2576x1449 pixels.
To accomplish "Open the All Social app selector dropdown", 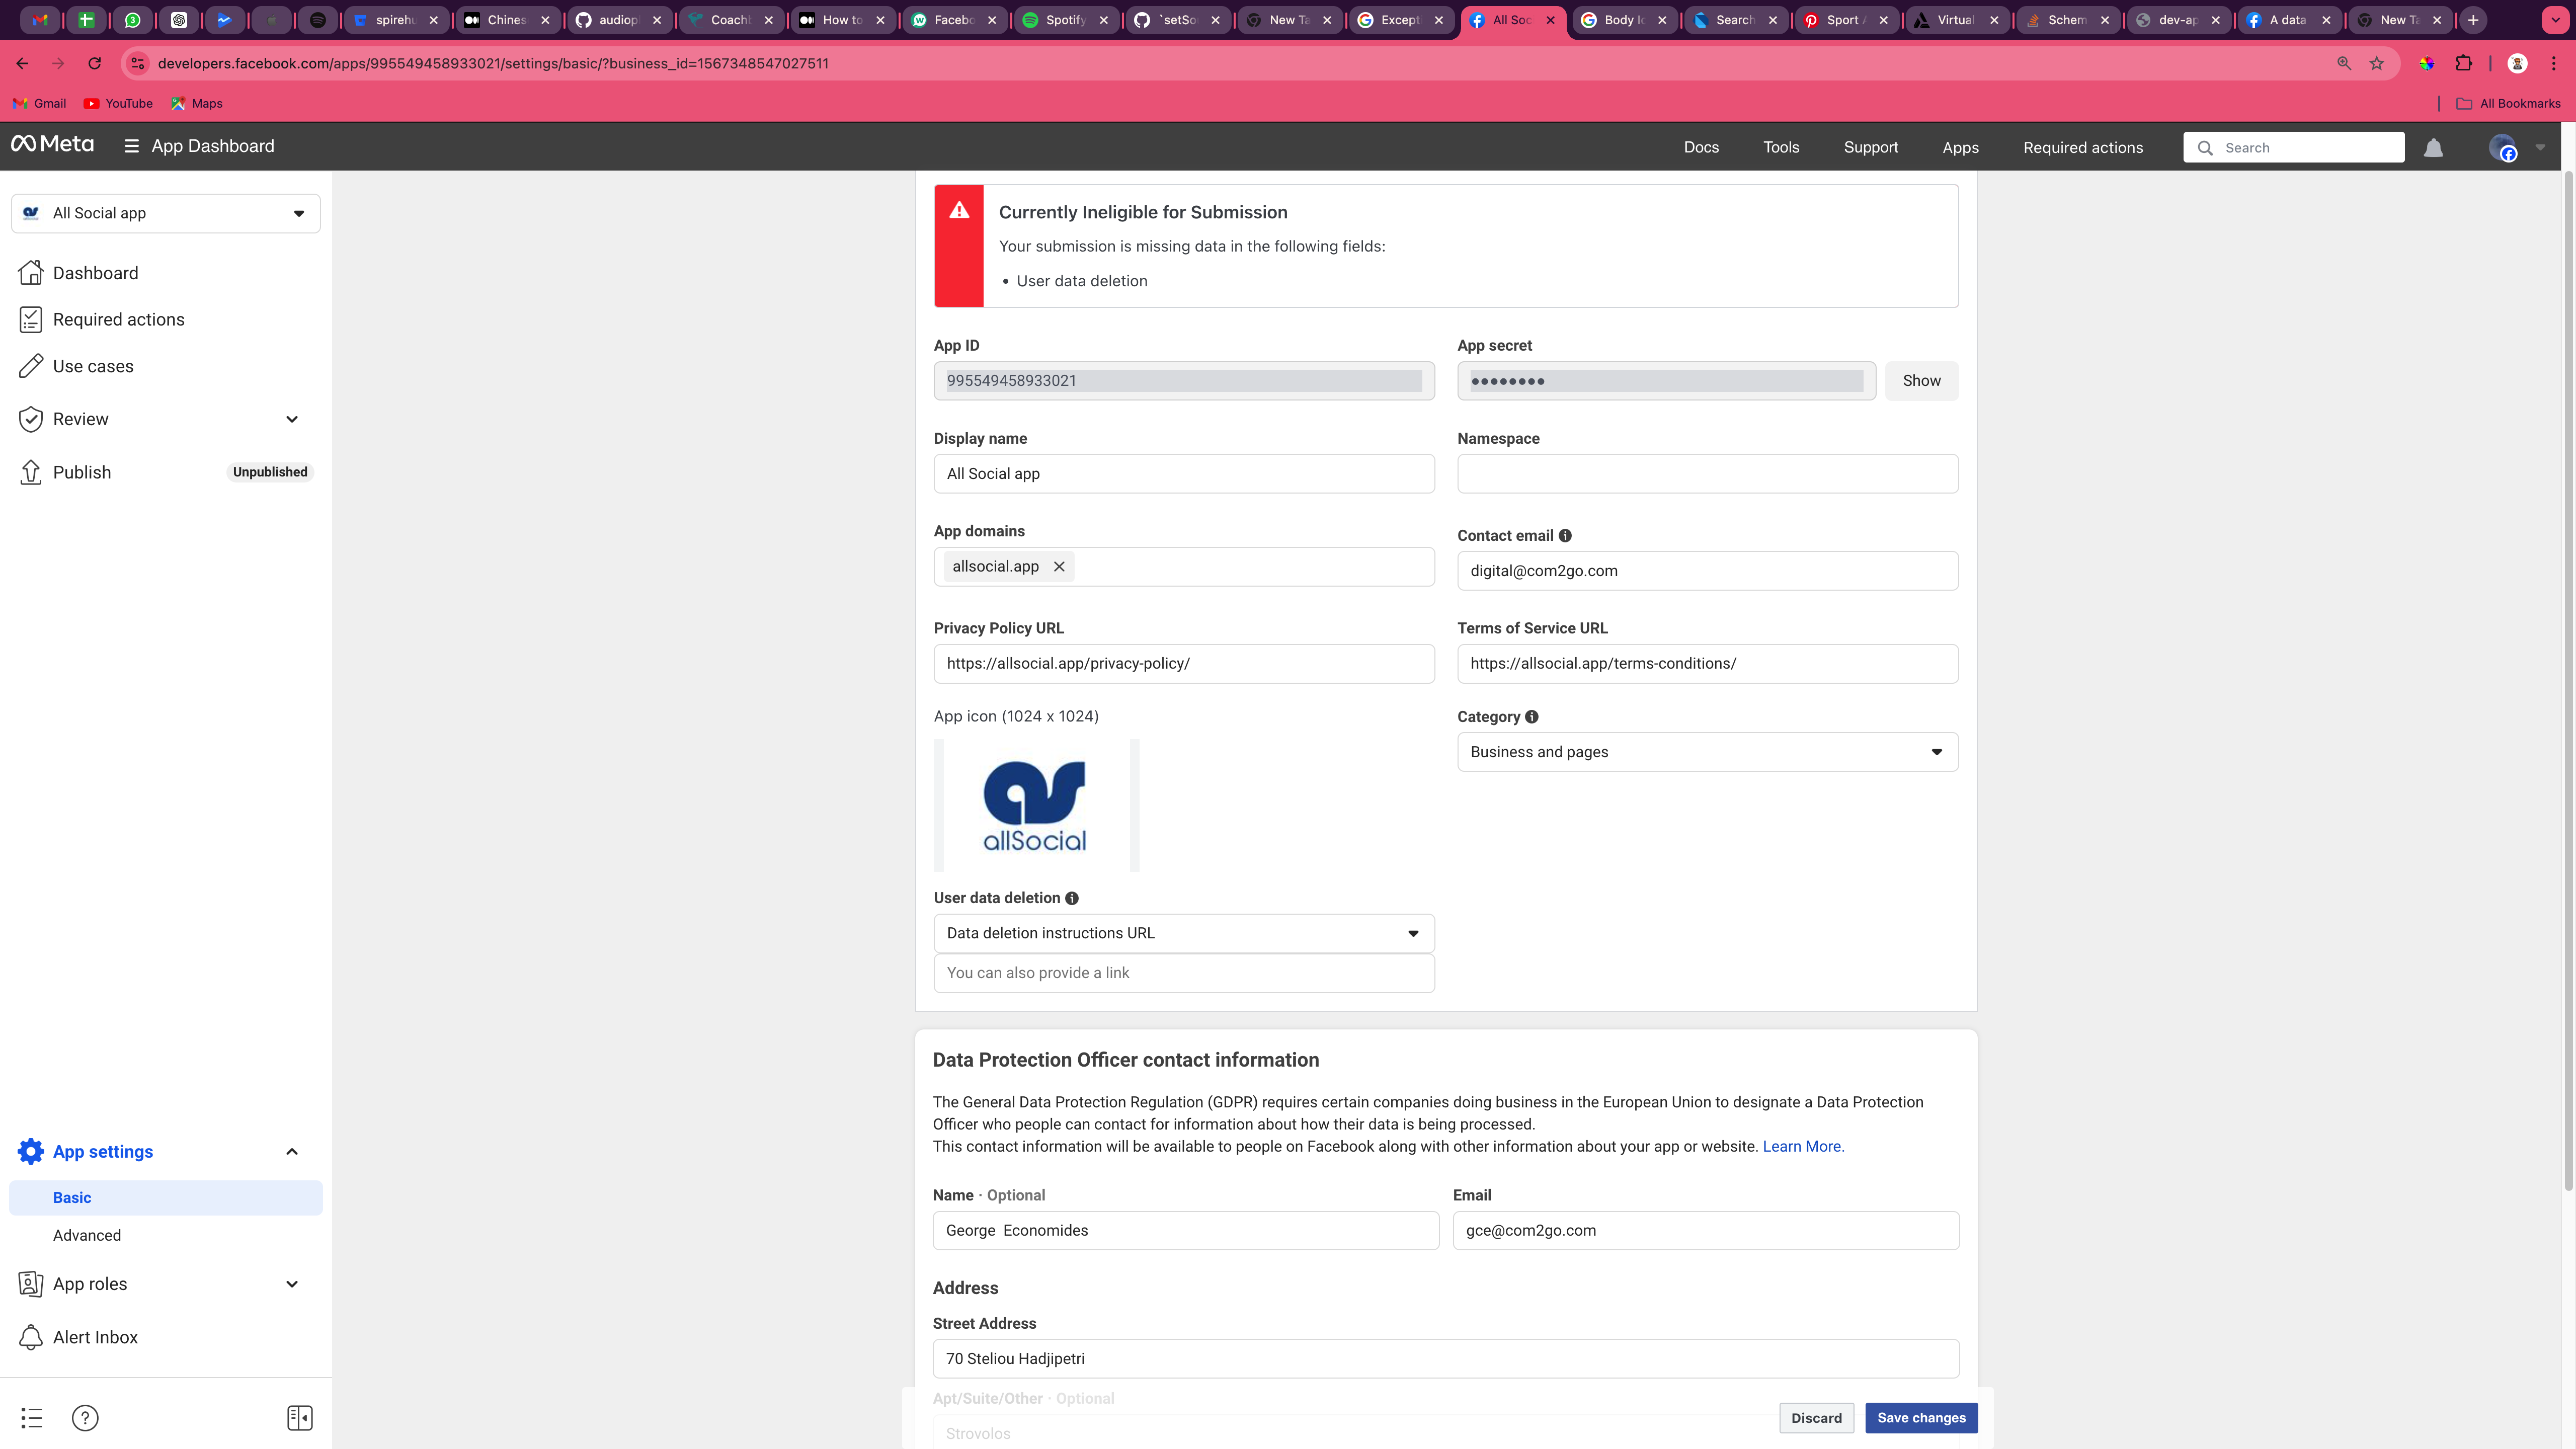I will [166, 213].
